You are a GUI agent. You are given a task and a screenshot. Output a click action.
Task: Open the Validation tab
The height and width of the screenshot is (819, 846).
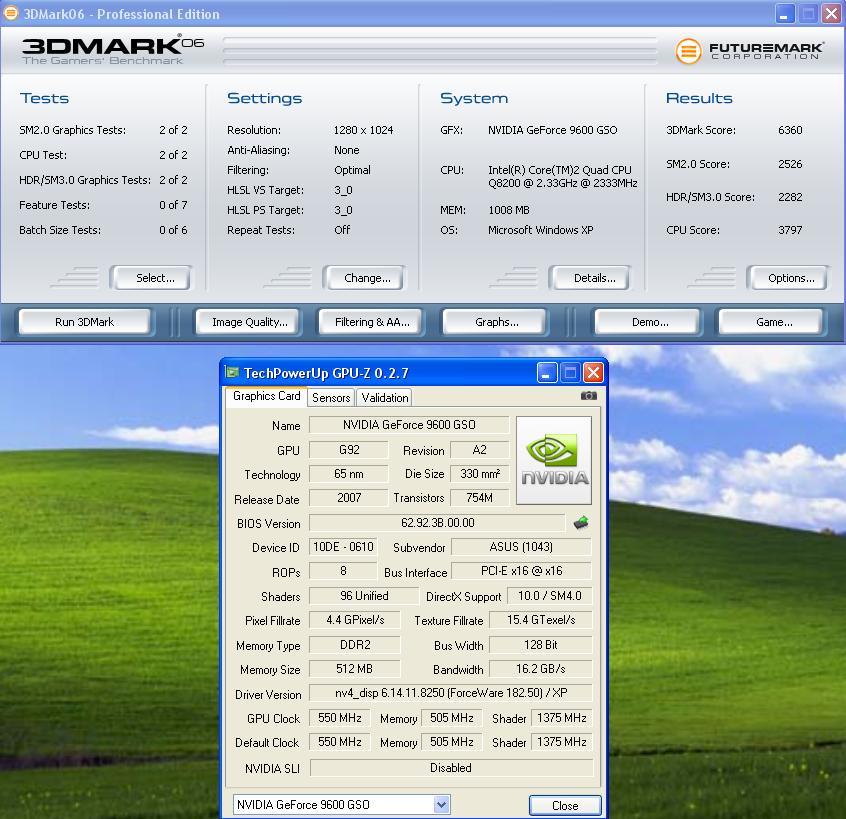(x=385, y=398)
